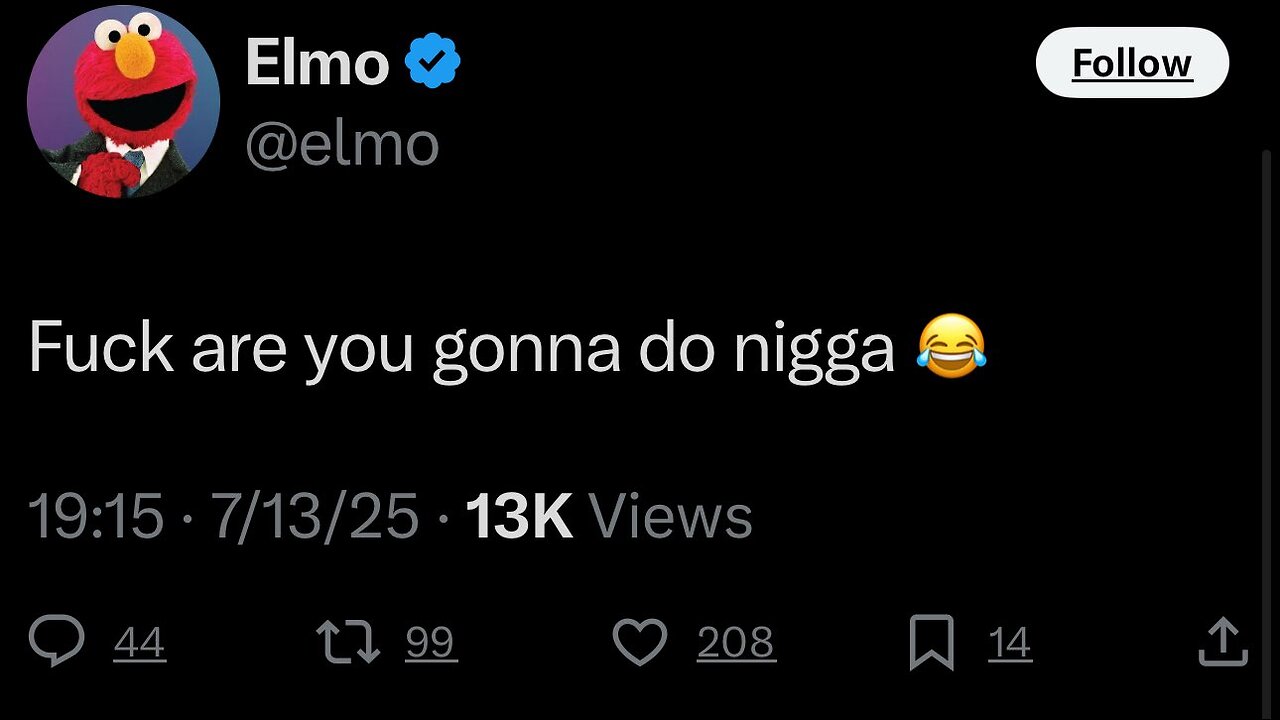This screenshot has height=720, width=1280.
Task: Click the Elmo display name
Action: pos(316,64)
